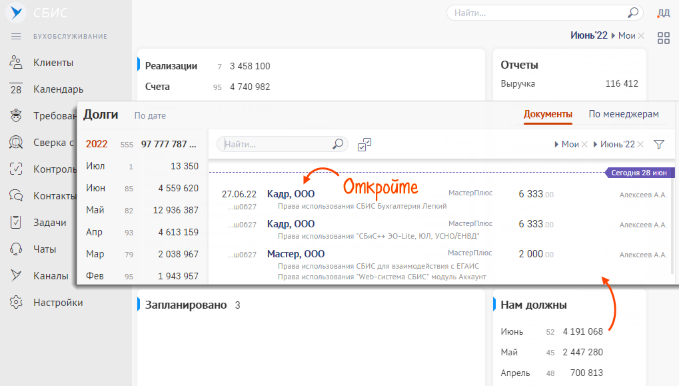The image size is (679, 386).
Task: Click the СБИС bird logo
Action: (16, 12)
